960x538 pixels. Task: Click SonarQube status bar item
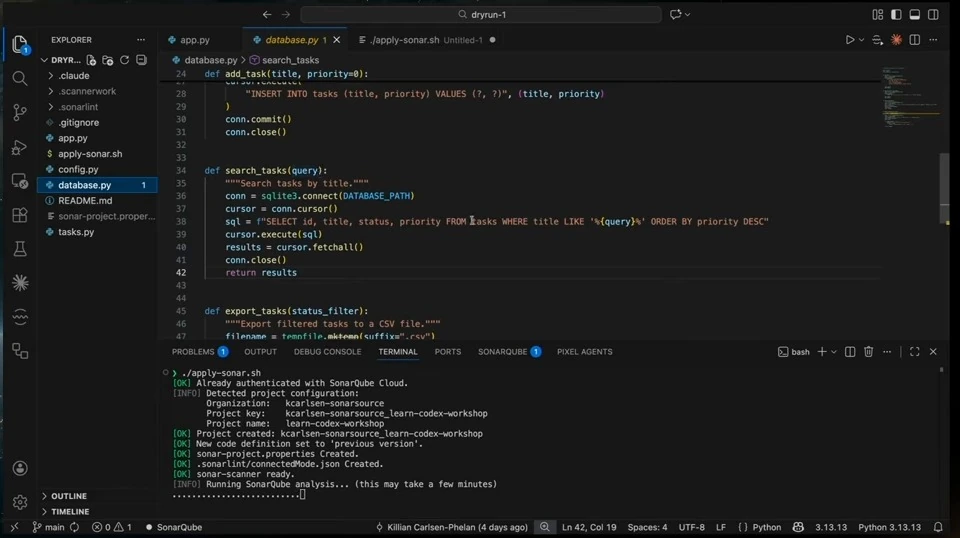(x=173, y=527)
